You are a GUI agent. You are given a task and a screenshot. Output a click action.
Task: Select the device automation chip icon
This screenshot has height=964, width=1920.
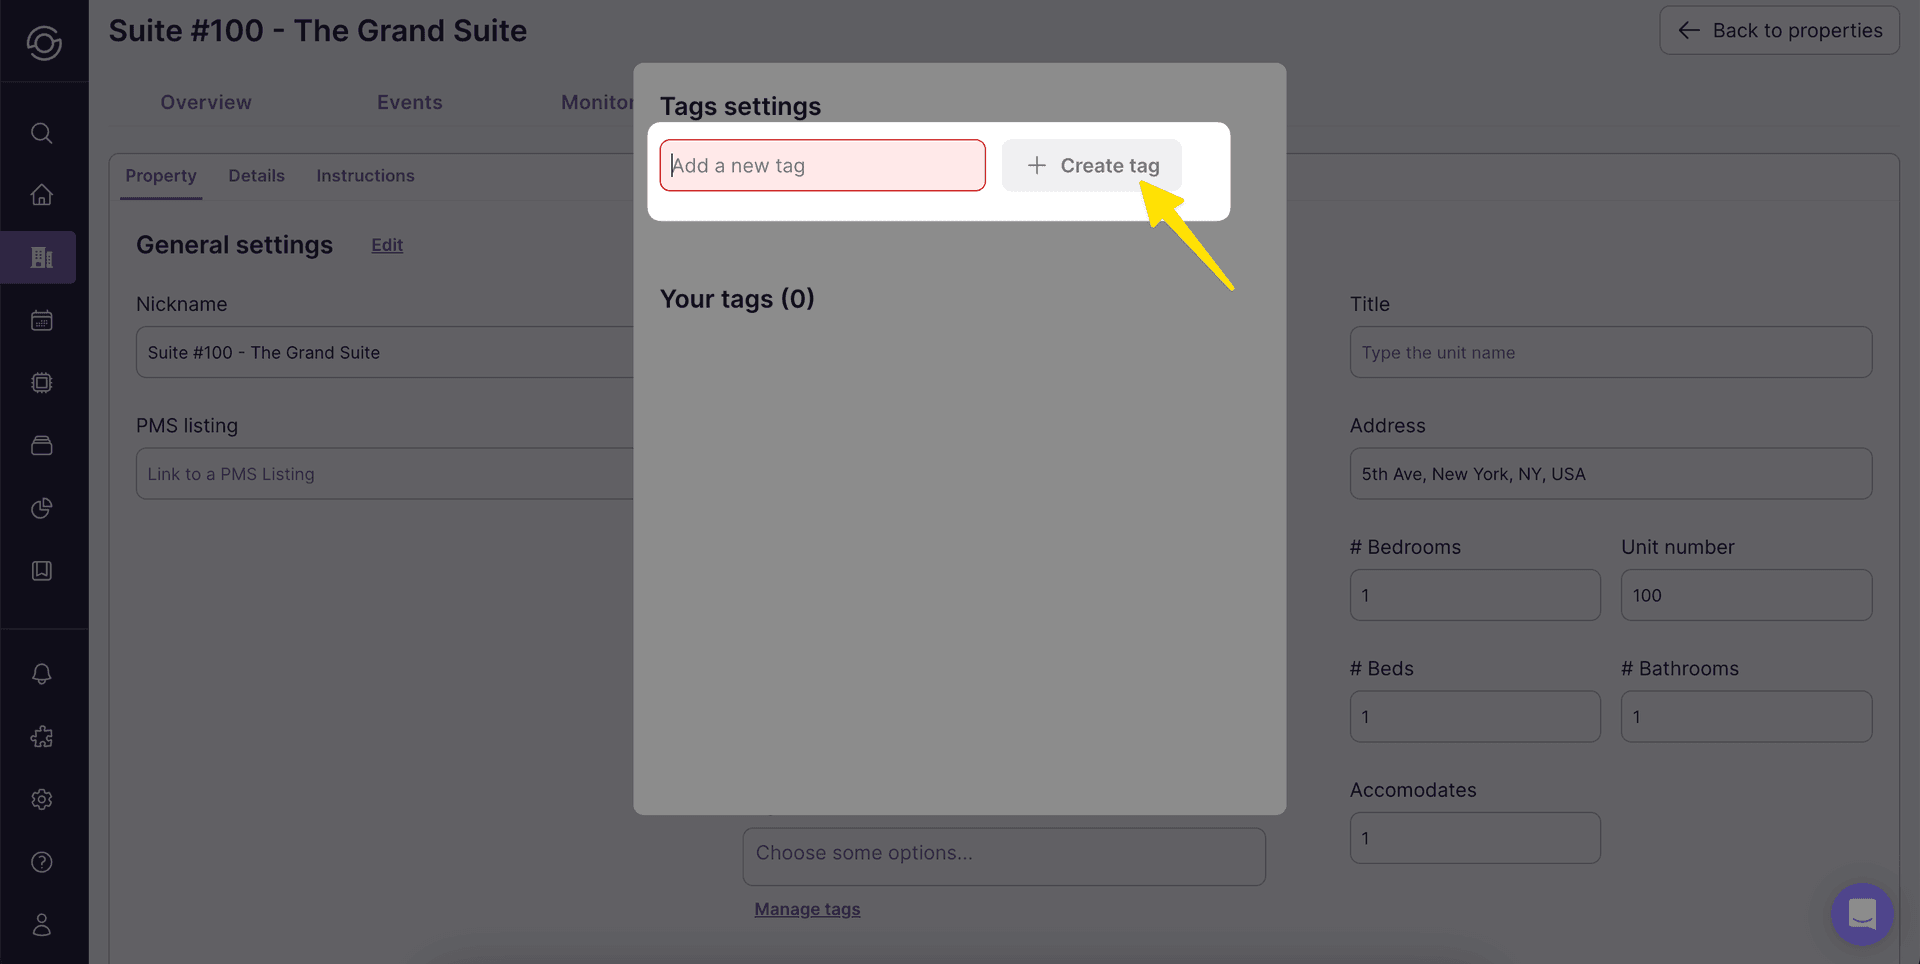click(41, 382)
